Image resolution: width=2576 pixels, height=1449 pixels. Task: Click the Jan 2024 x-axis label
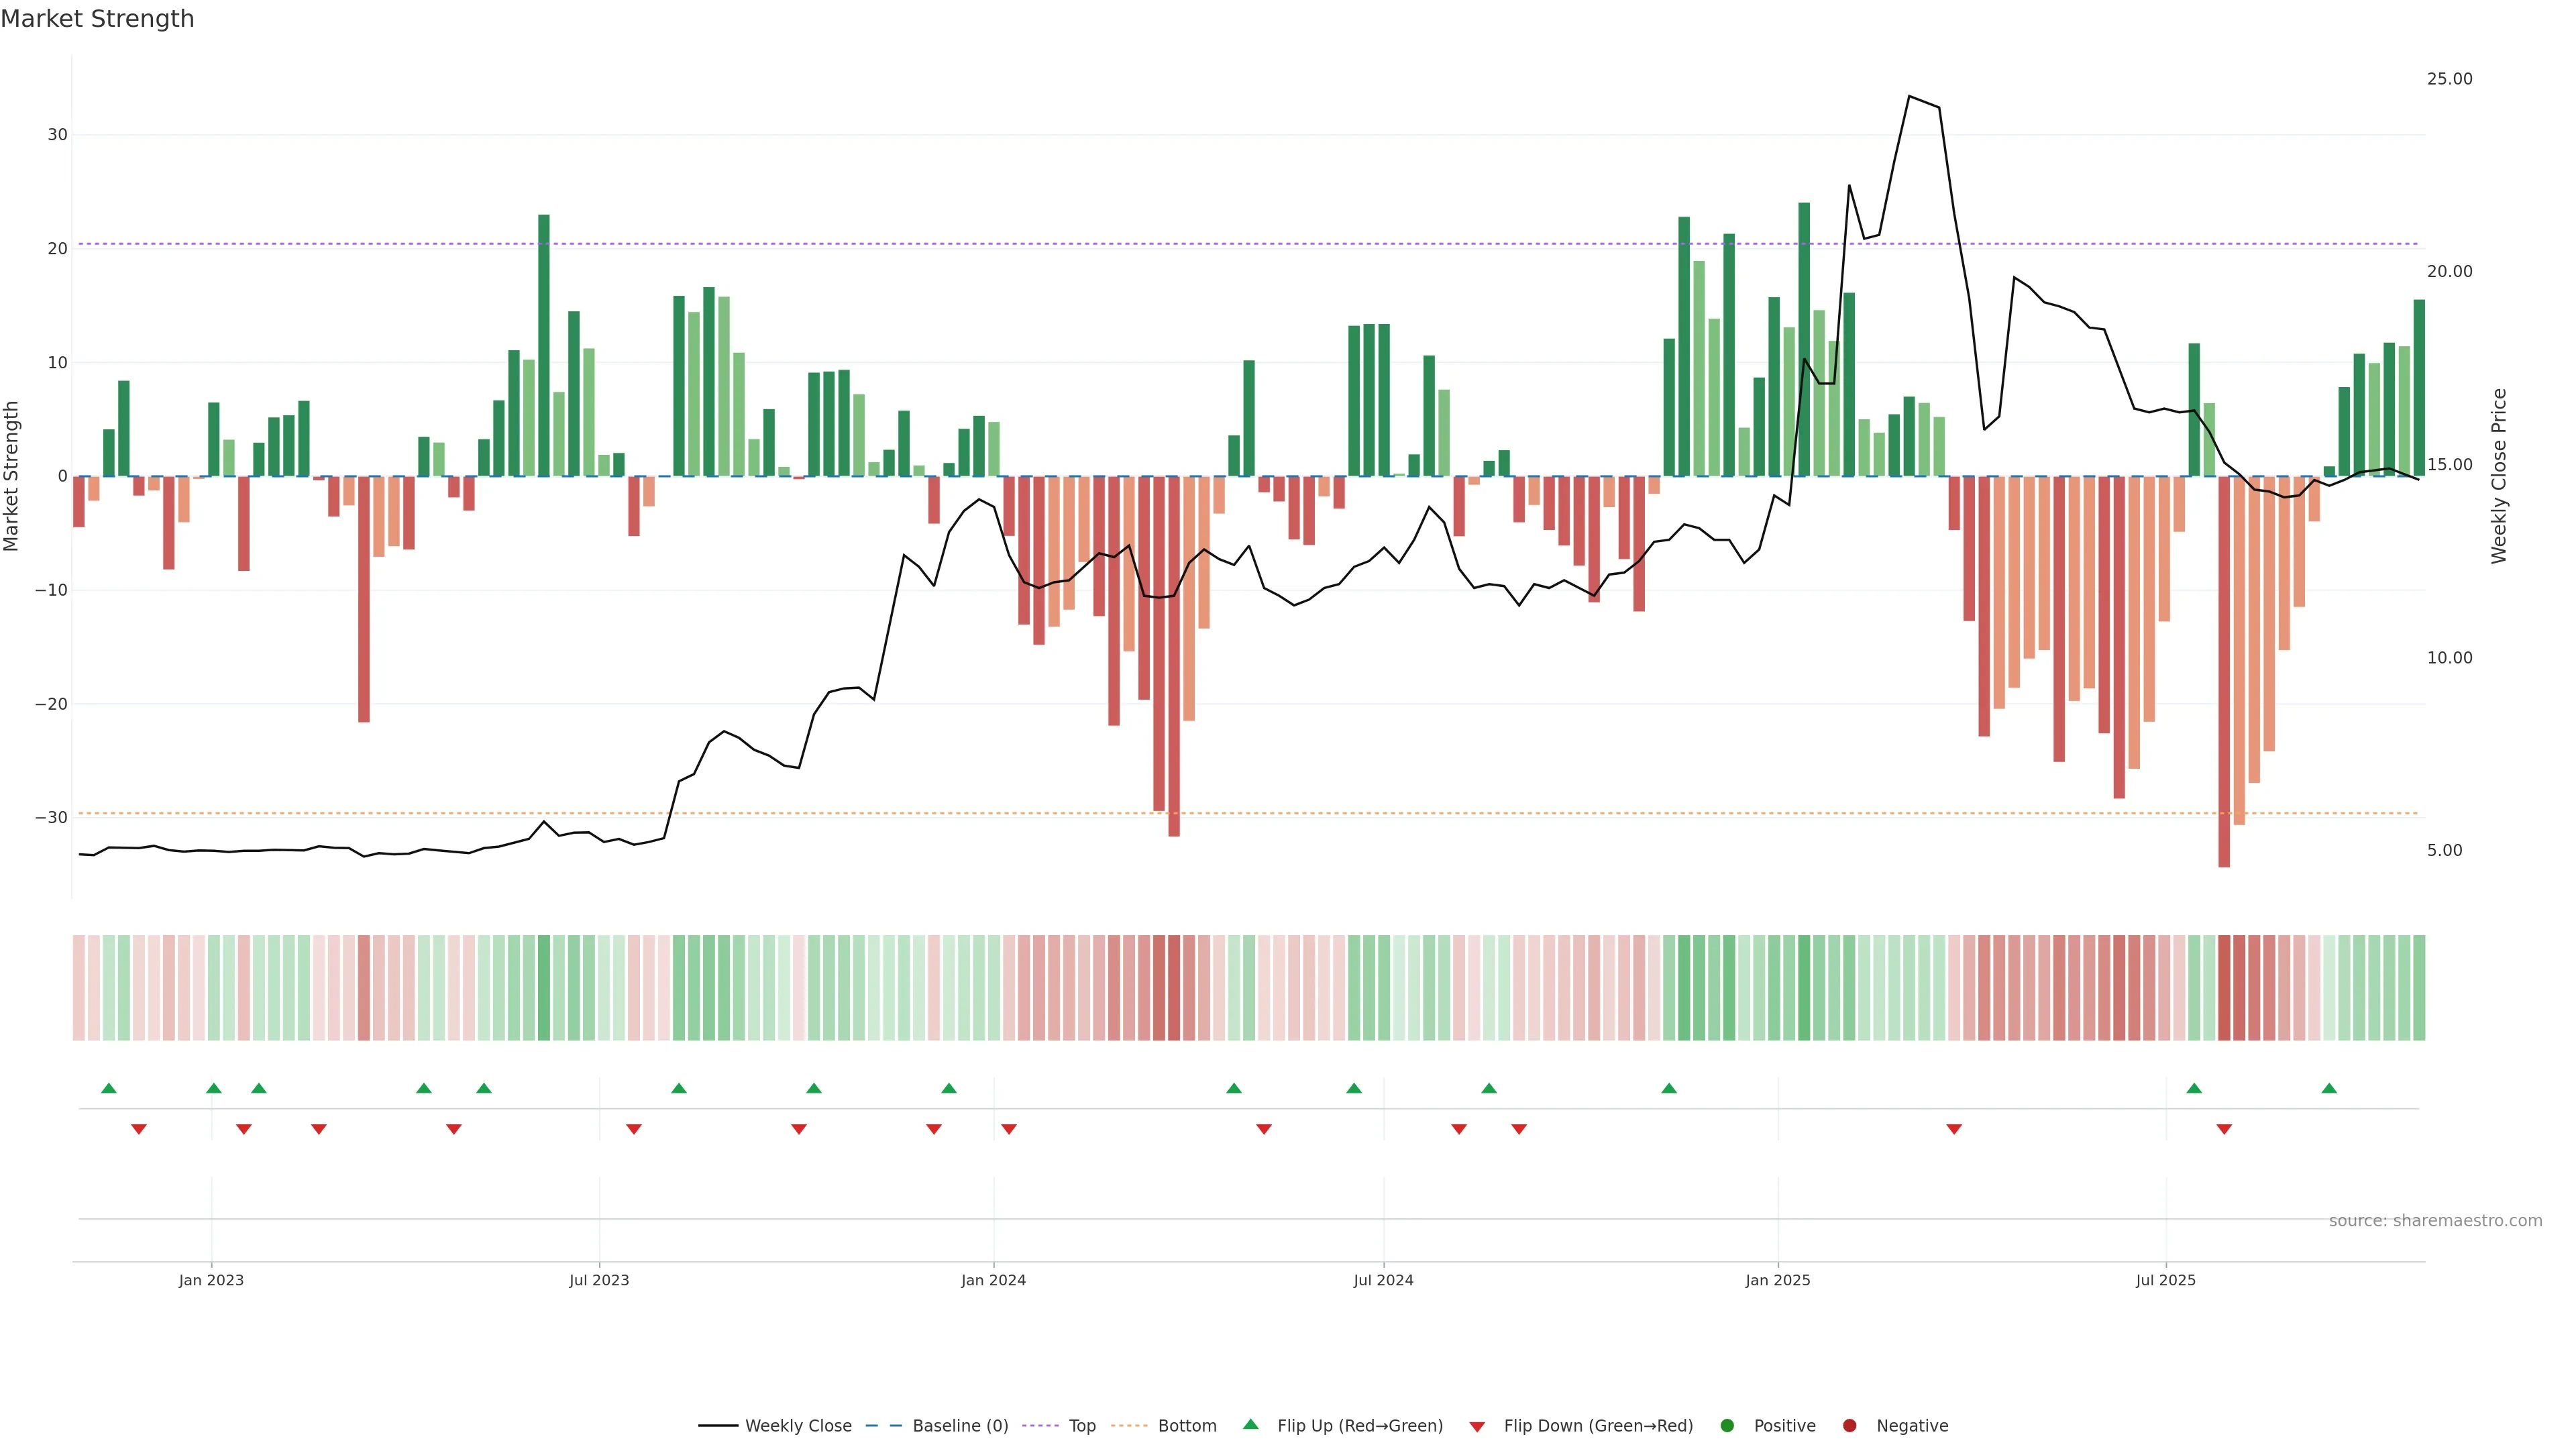993,1280
